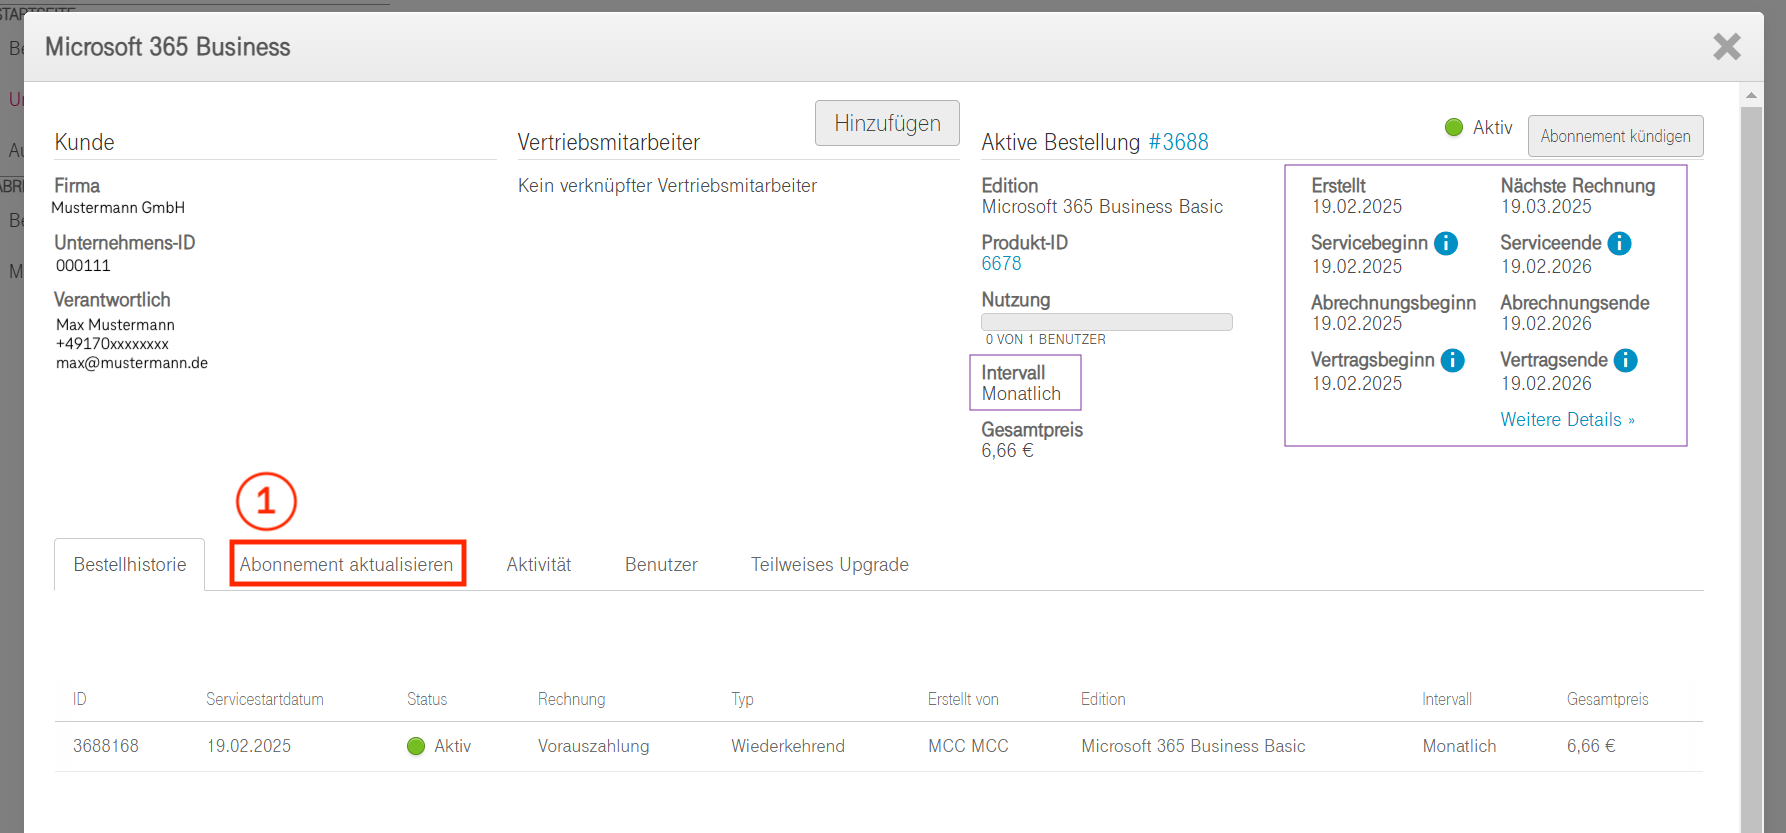
Task: Click info icon next to Serviceende
Action: coord(1619,244)
